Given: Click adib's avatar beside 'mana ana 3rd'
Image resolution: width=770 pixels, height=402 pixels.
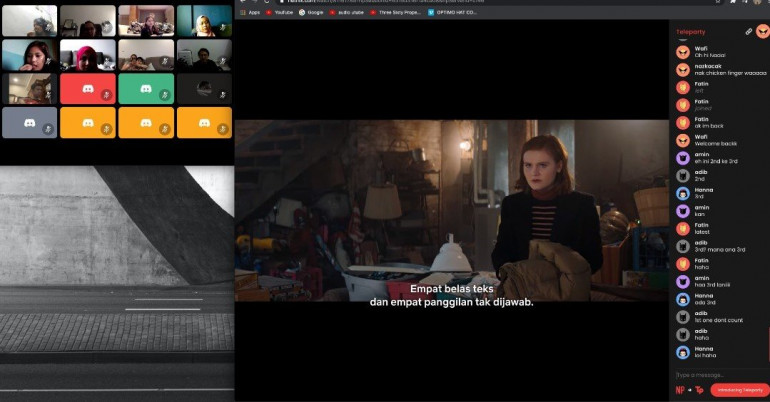Looking at the screenshot, I should (x=683, y=246).
